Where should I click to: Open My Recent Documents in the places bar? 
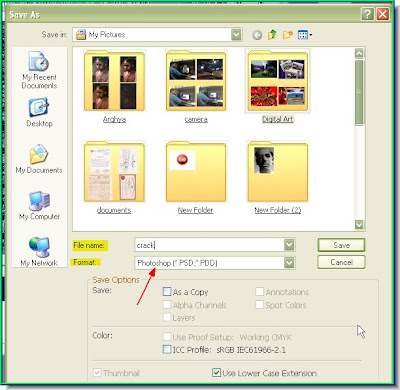(x=39, y=70)
